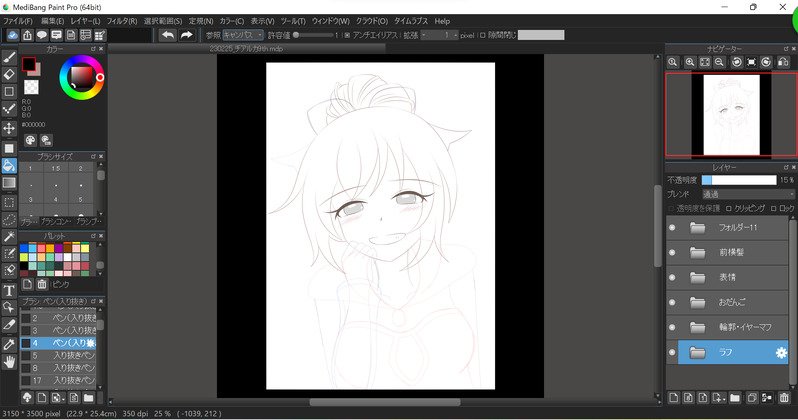Select the Eyedropper tool

click(9, 344)
